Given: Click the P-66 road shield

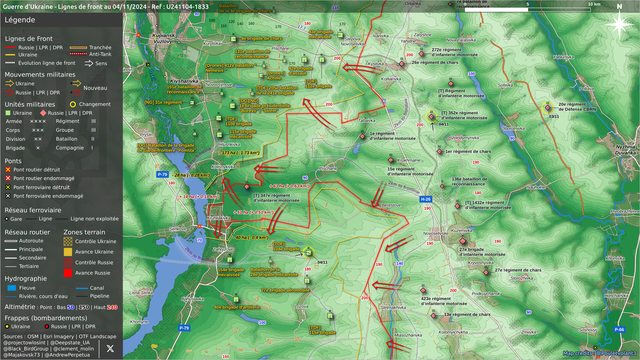Looking at the screenshot, I should [619, 329].
